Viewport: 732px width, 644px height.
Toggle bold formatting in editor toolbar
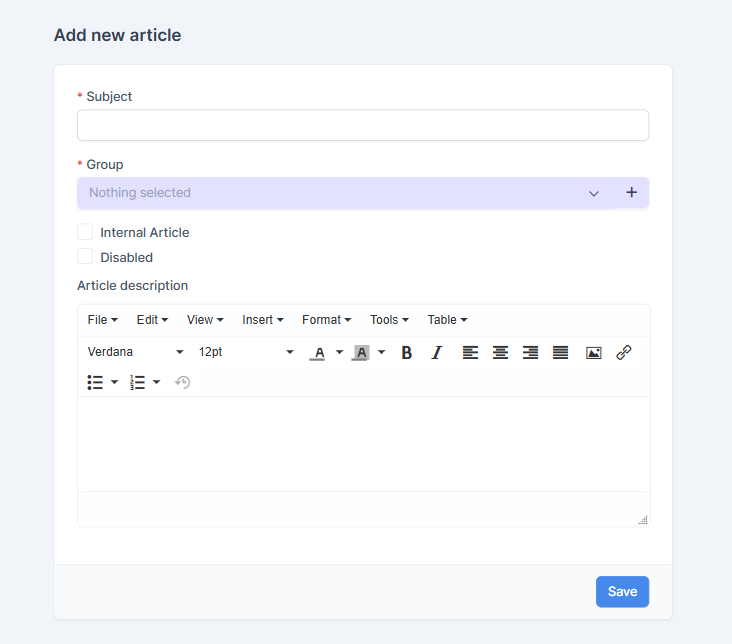tap(407, 352)
